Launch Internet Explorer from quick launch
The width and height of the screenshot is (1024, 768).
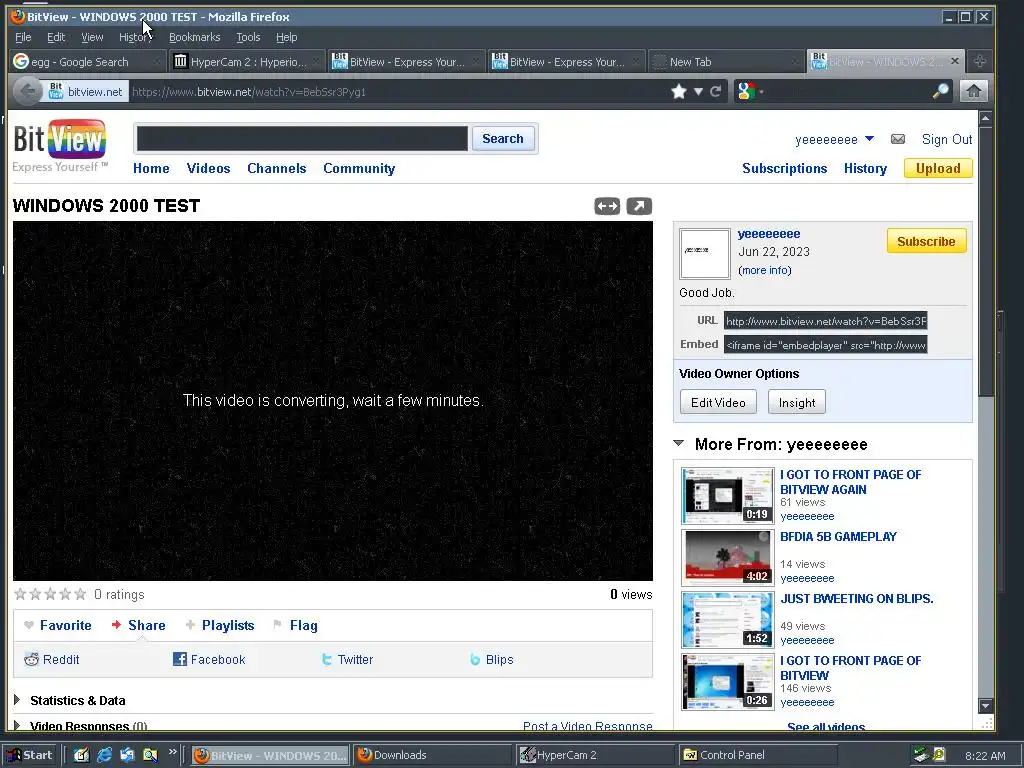tap(104, 755)
